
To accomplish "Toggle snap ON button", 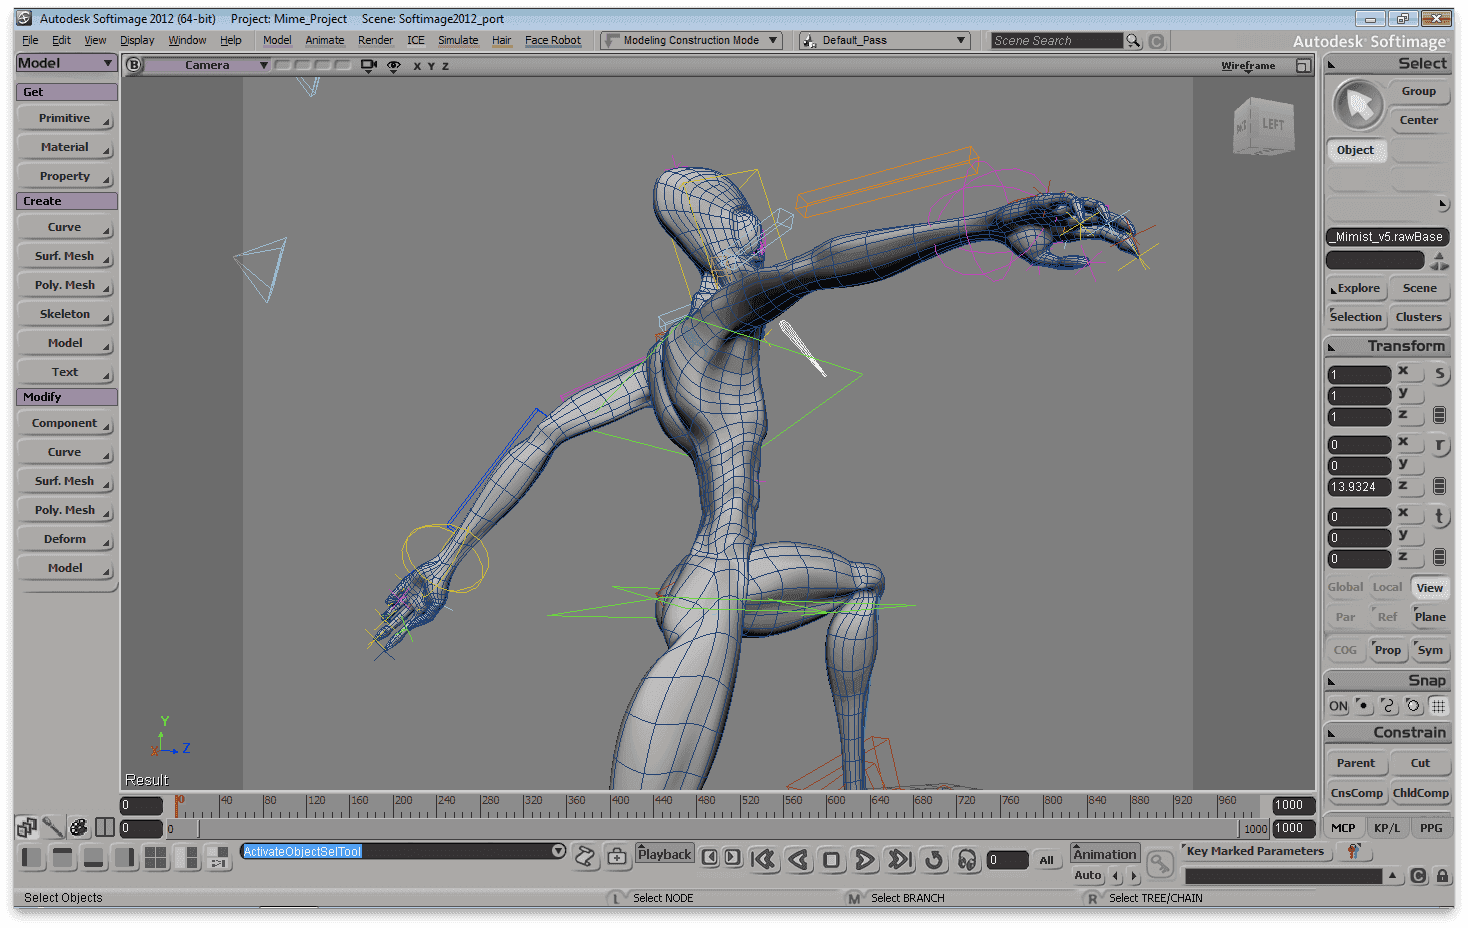I will [1338, 706].
